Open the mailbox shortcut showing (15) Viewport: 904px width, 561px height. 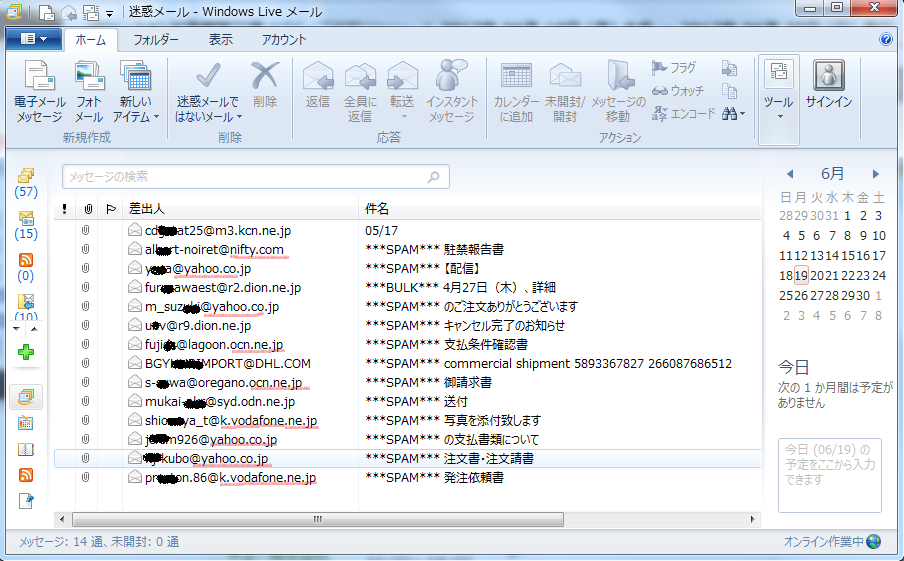pyautogui.click(x=26, y=225)
